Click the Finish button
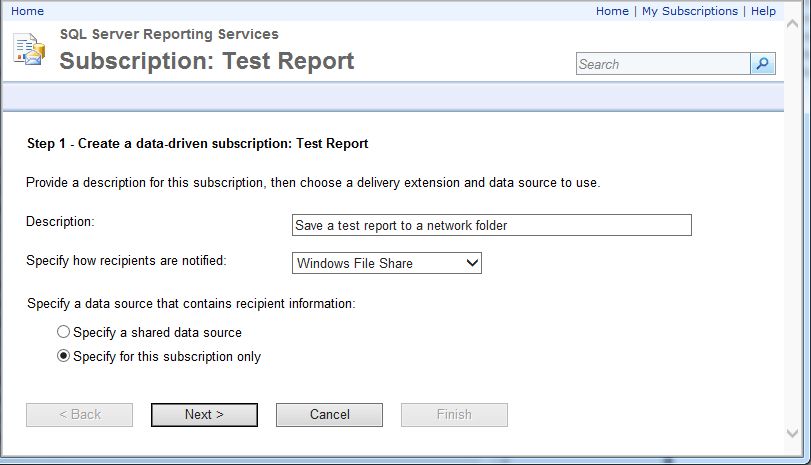 (454, 414)
